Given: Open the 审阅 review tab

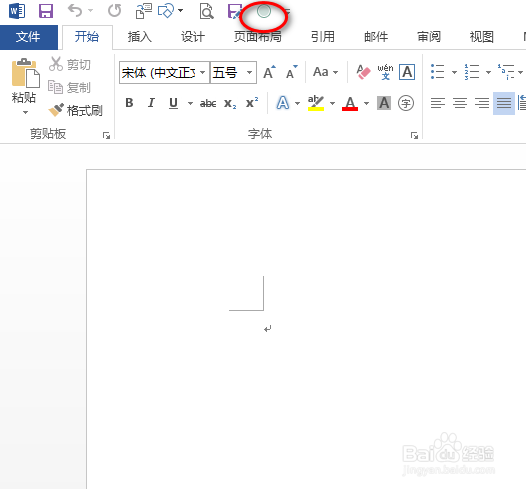Looking at the screenshot, I should click(429, 37).
